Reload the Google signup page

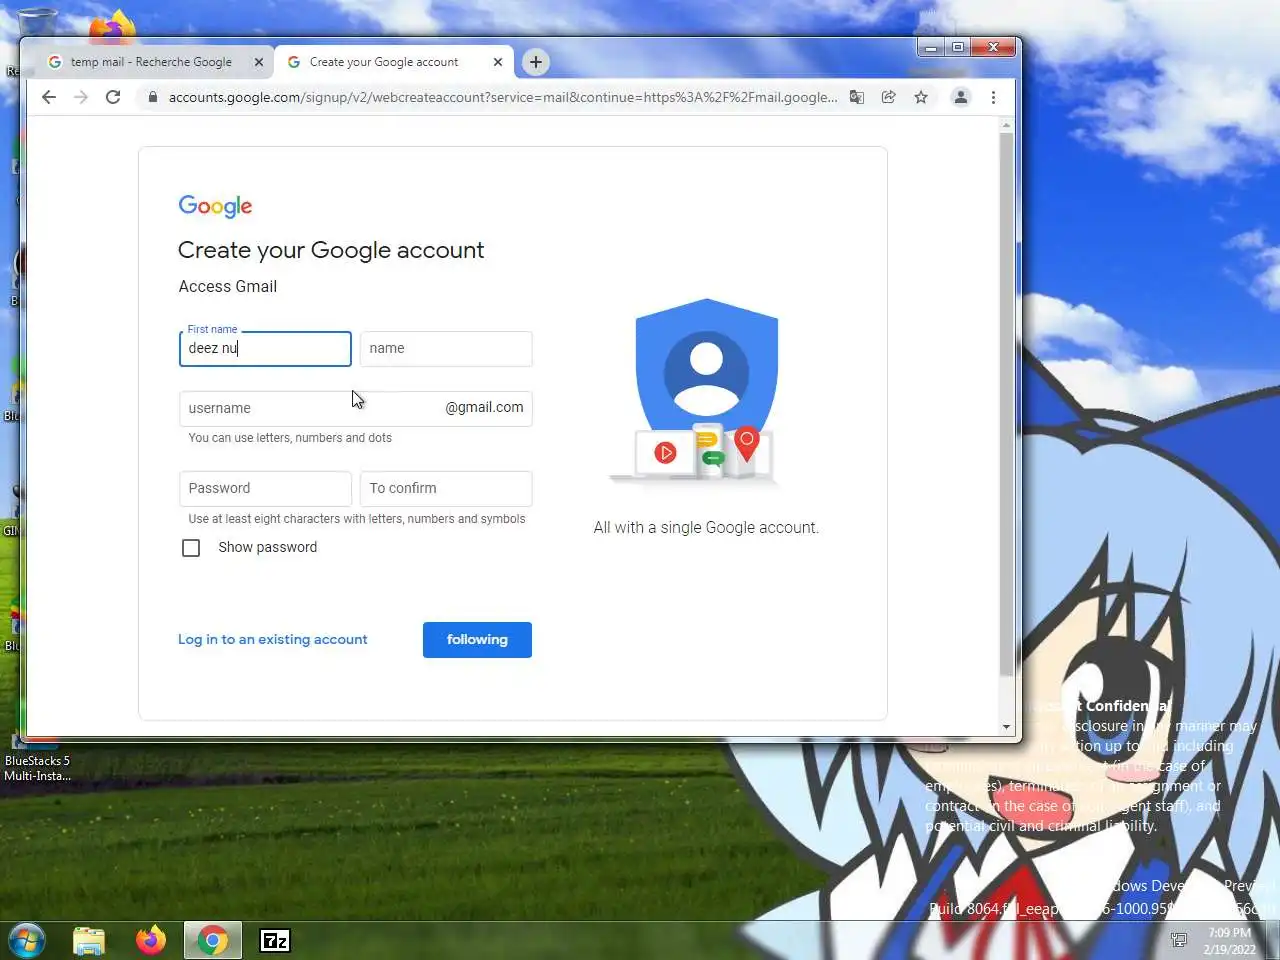[x=113, y=97]
